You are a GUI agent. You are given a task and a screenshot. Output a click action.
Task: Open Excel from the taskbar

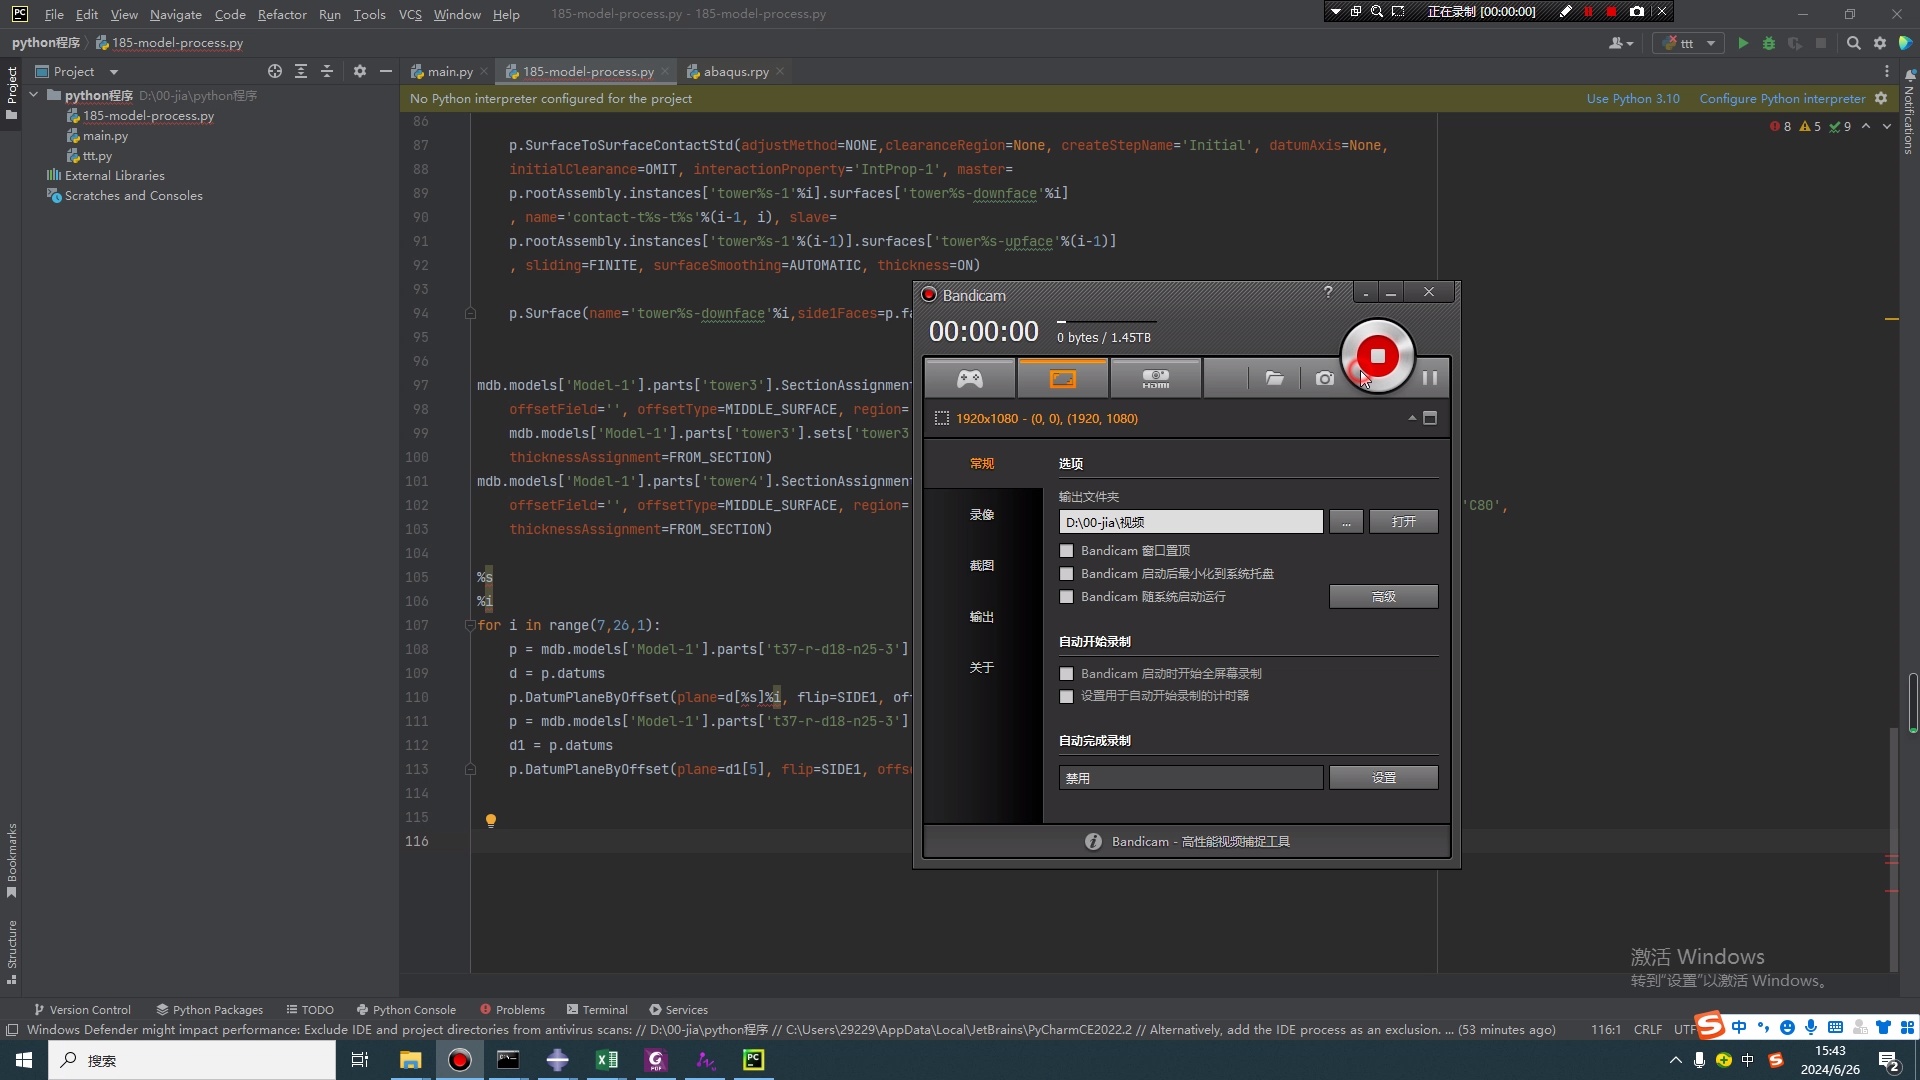point(606,1060)
